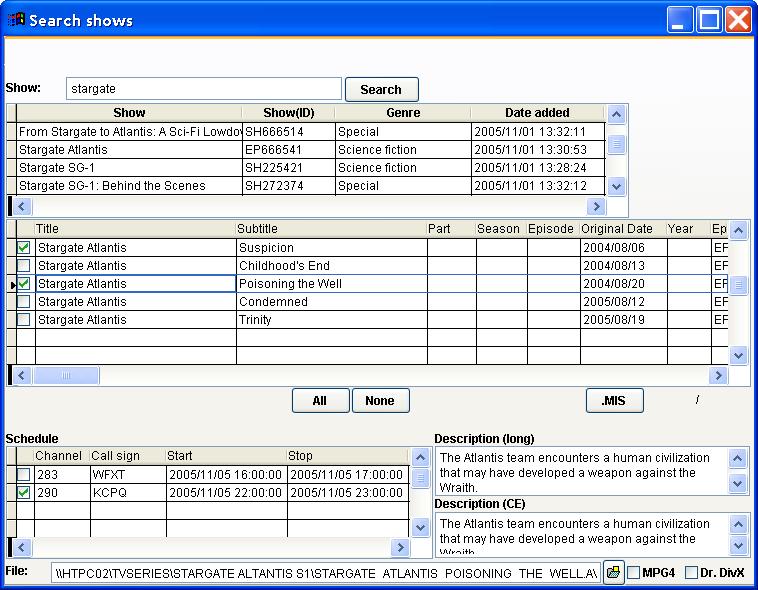
Task: Check the Childhood's End episode checkbox
Action: pos(23,266)
